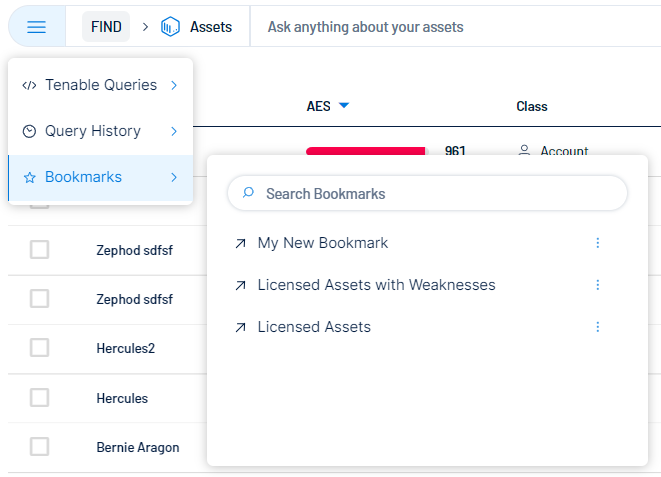
Task: Toggle AES column sort arrow
Action: [344, 106]
